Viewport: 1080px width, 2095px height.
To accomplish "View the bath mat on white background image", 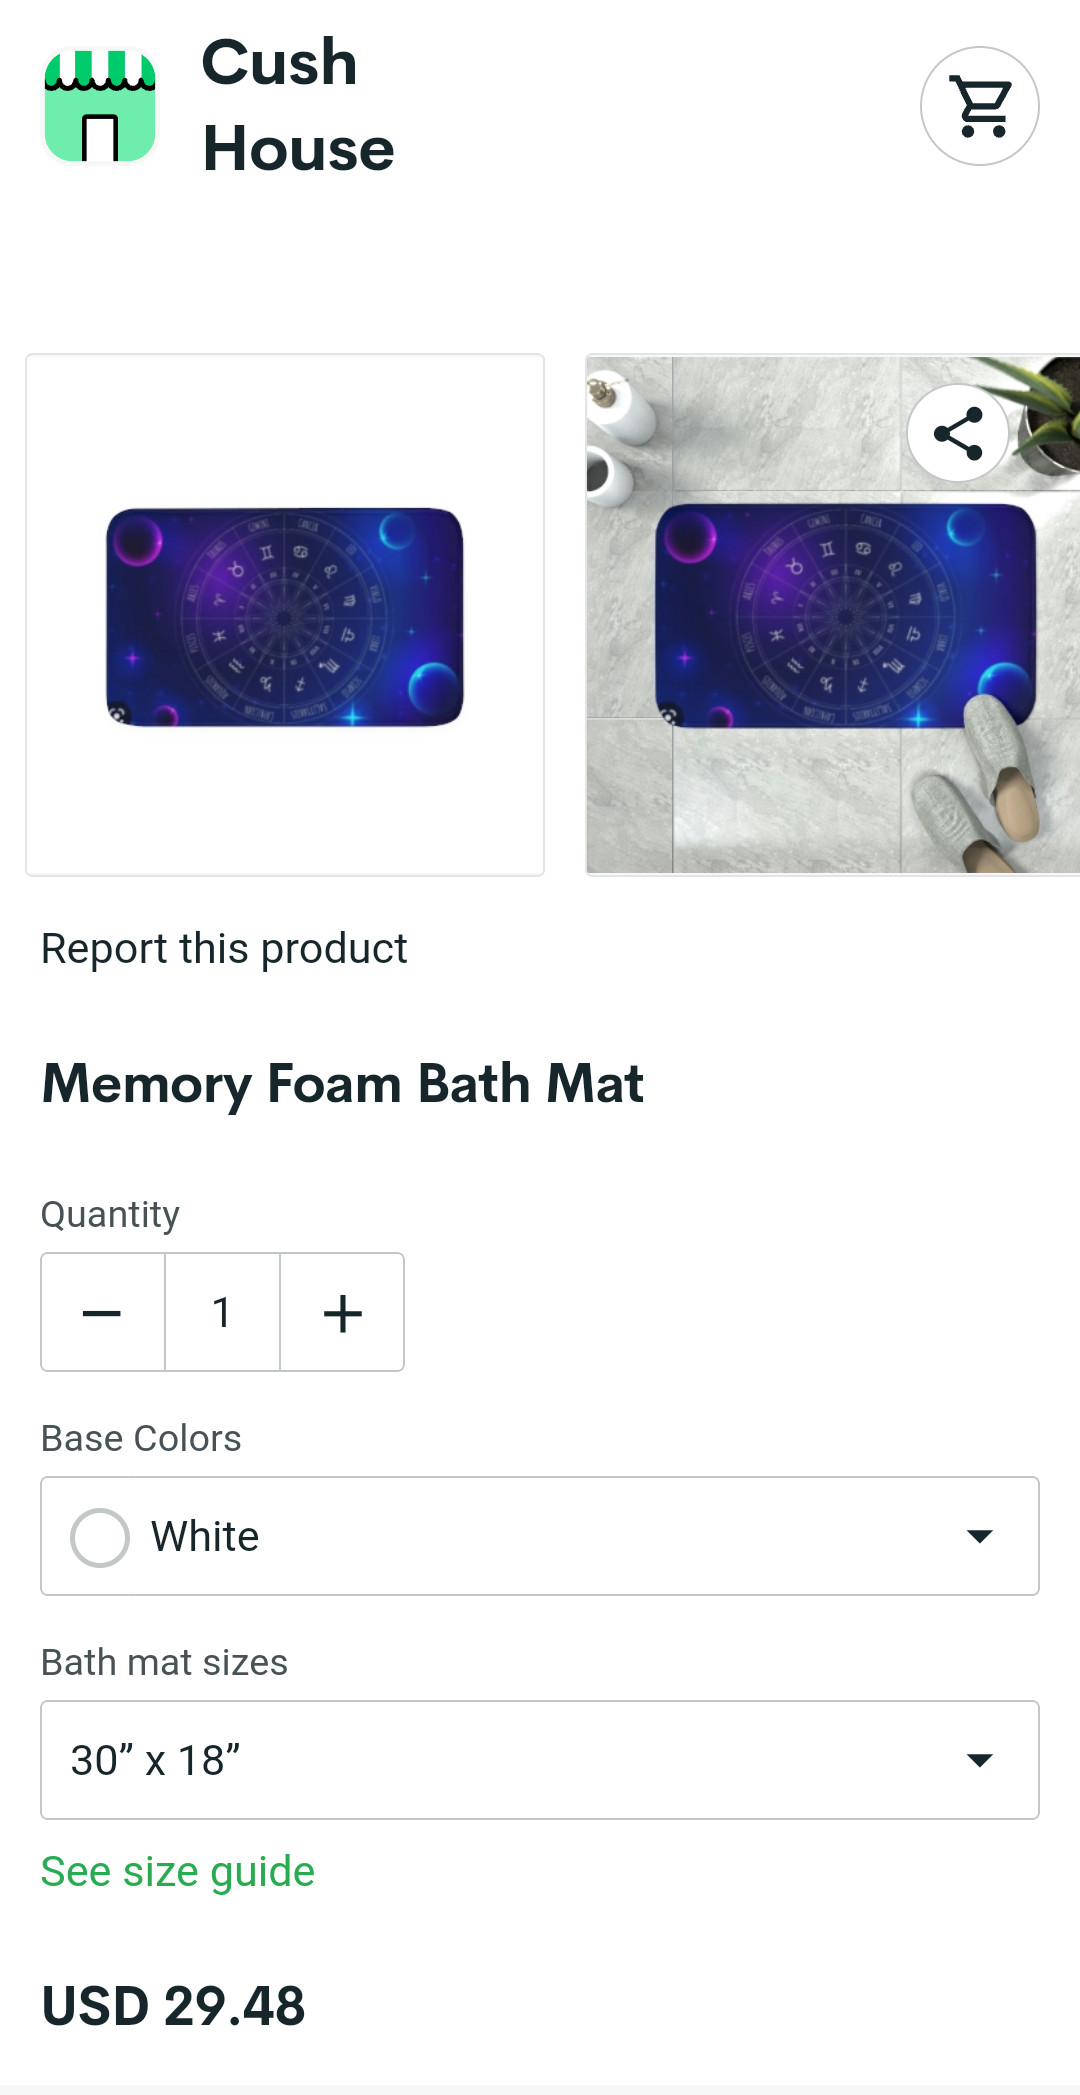I will coord(285,615).
